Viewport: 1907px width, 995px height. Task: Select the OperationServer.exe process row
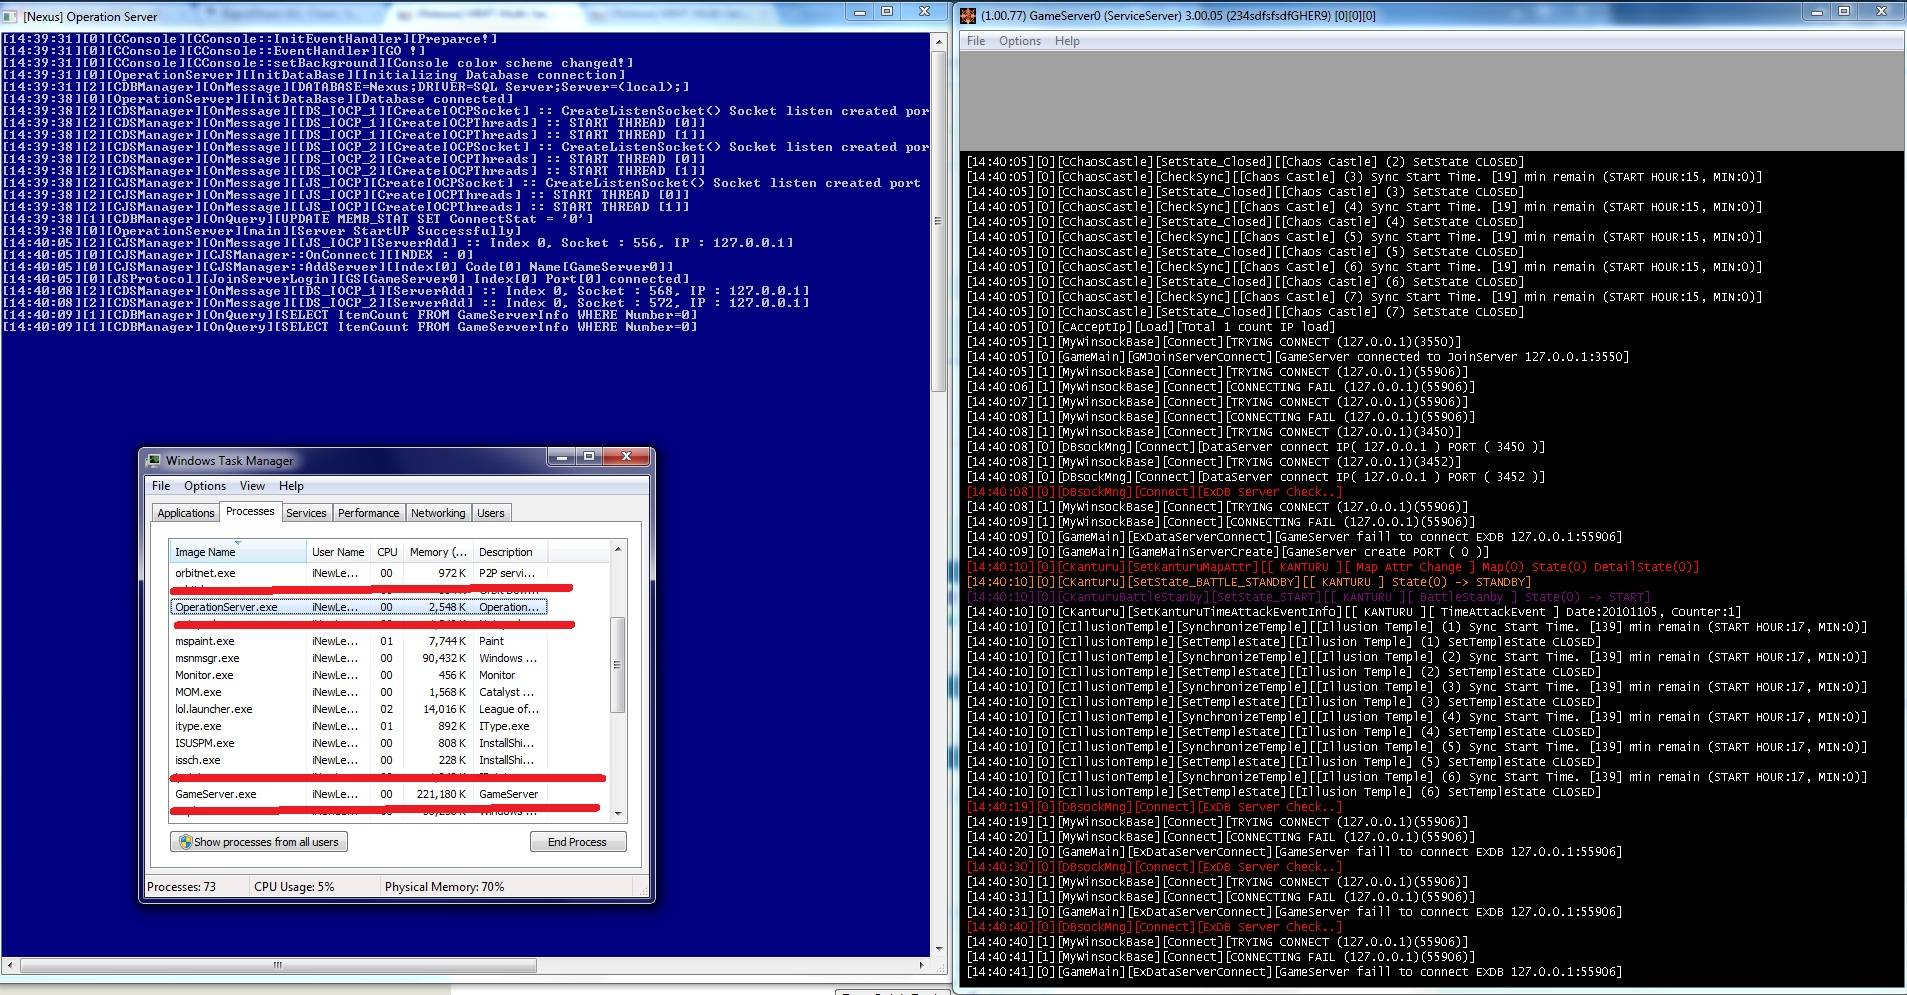point(359,607)
